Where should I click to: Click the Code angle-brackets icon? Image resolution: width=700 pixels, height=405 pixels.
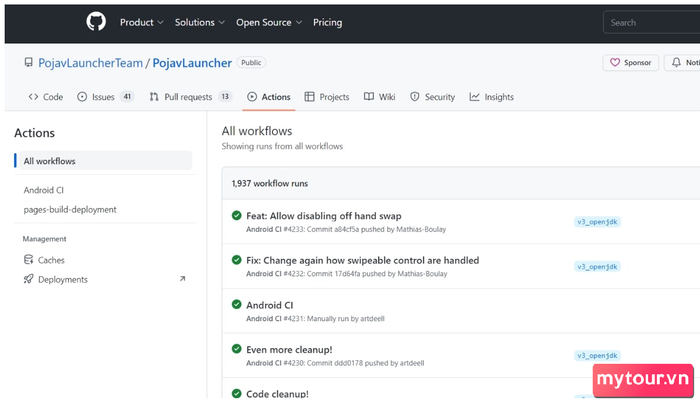[x=33, y=96]
